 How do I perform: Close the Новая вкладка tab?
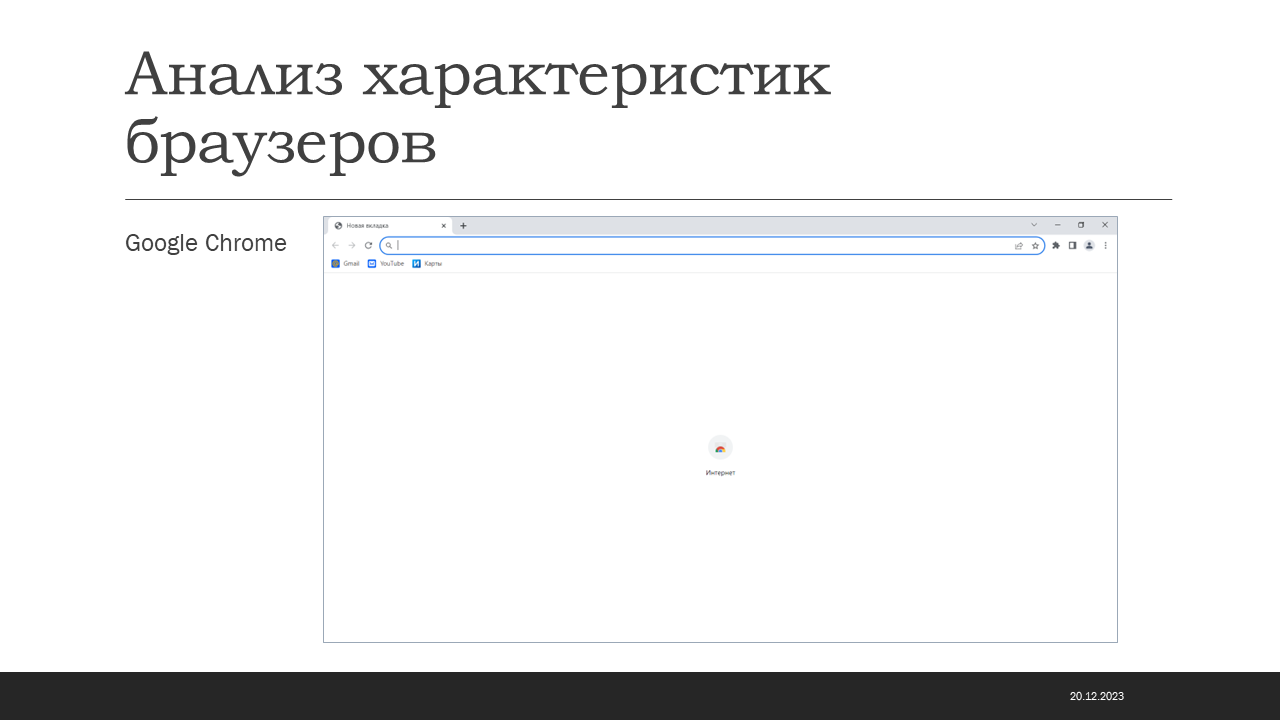point(443,226)
